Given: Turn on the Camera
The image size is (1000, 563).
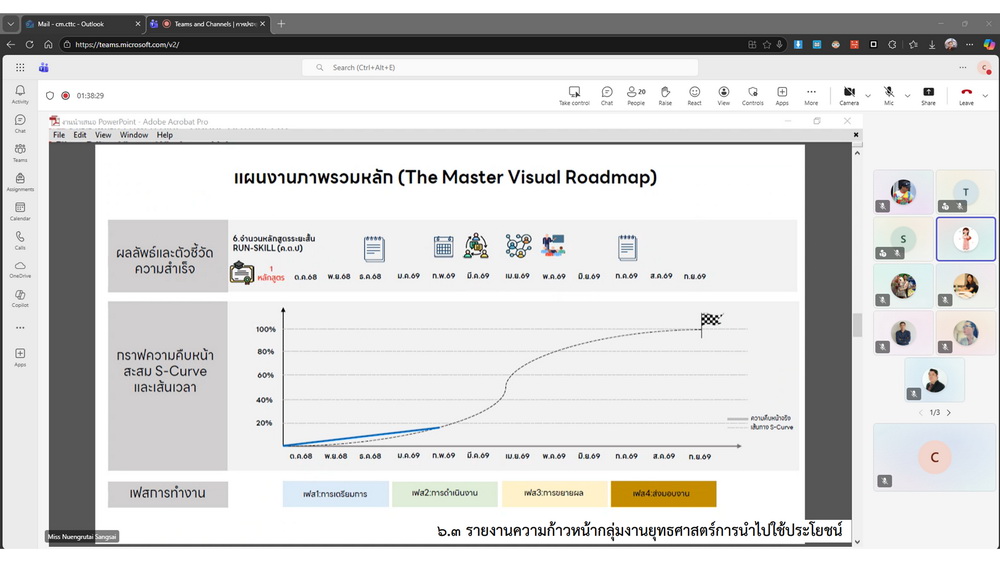Looking at the screenshot, I should tap(849, 95).
